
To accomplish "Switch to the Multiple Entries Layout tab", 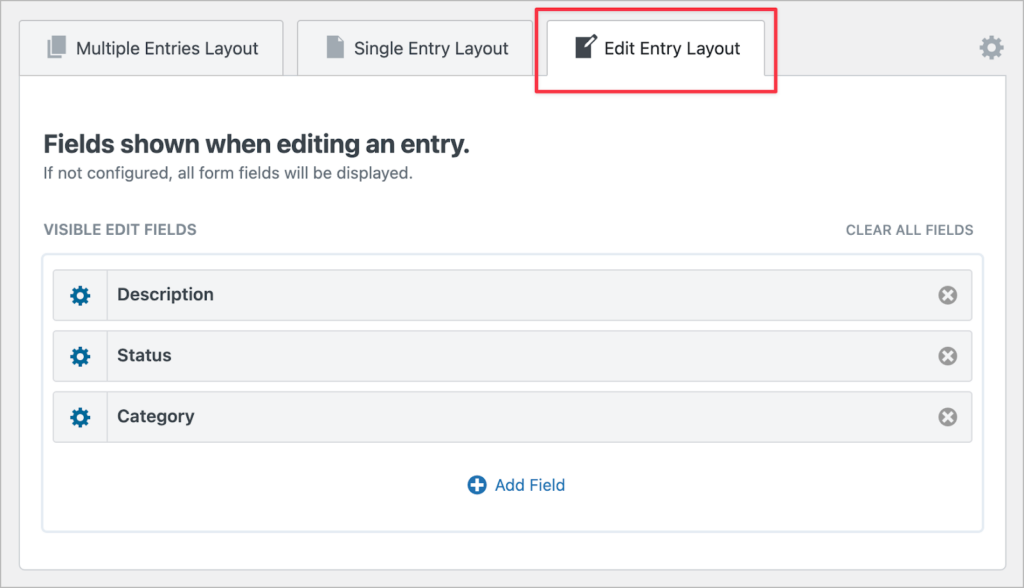I will click(150, 47).
